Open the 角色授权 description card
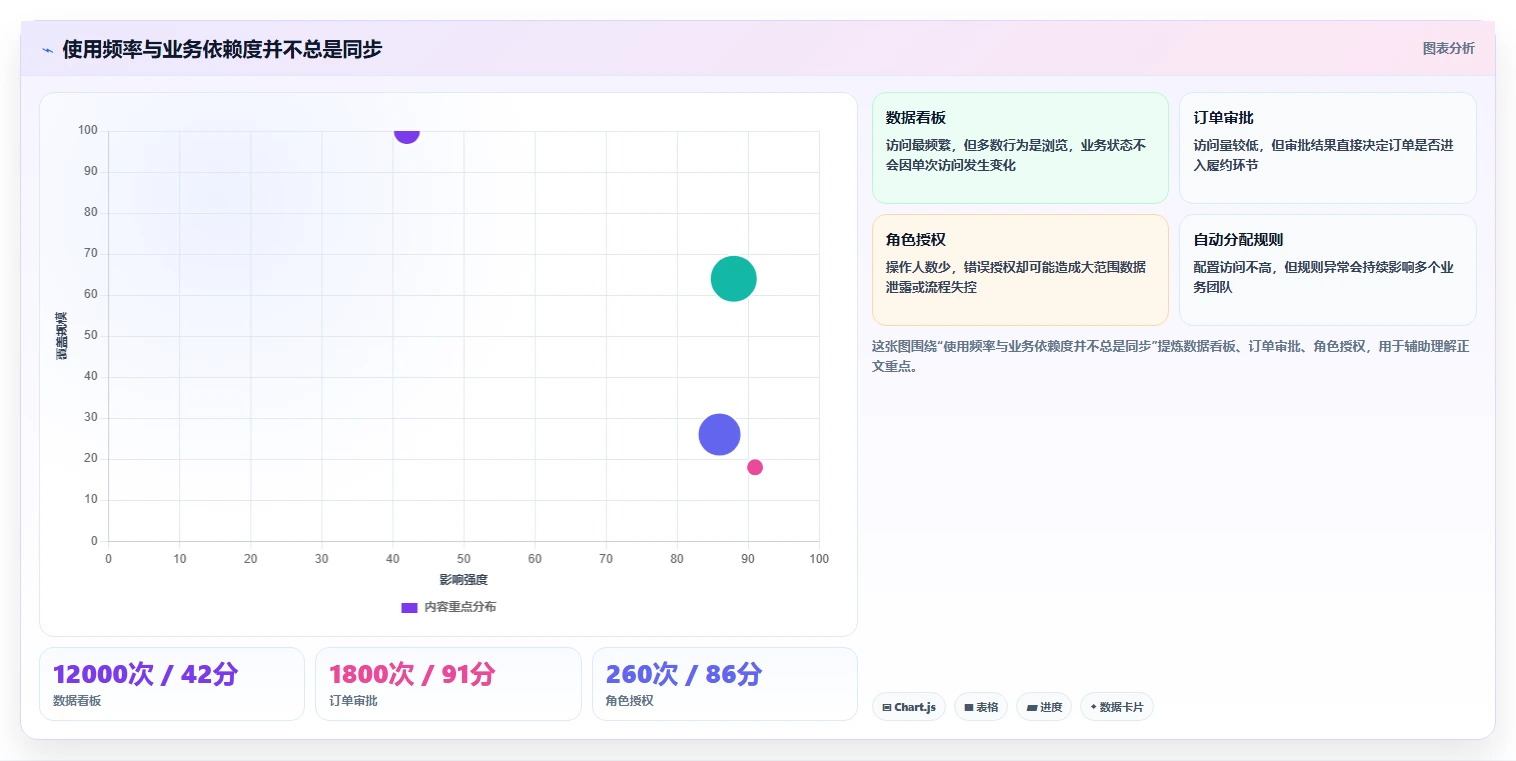 [1020, 270]
